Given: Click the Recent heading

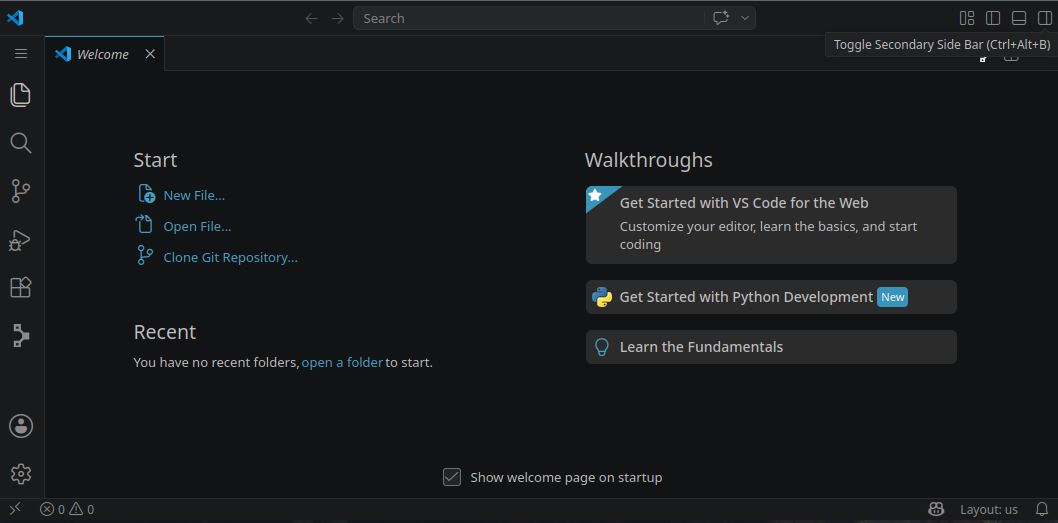Looking at the screenshot, I should [x=165, y=332].
